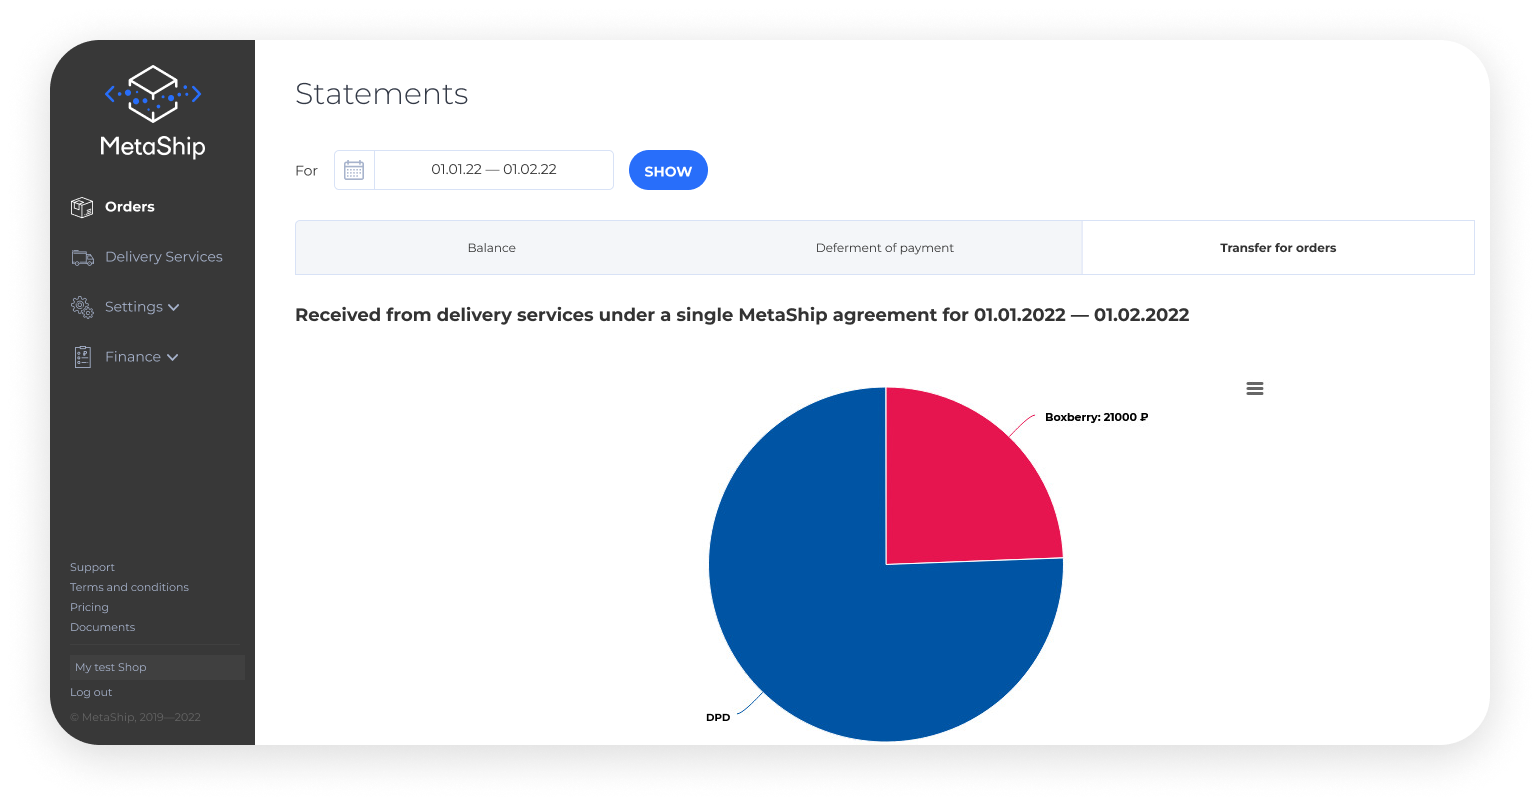Select the Delivery Services truck icon
The width and height of the screenshot is (1540, 805).
point(82,257)
